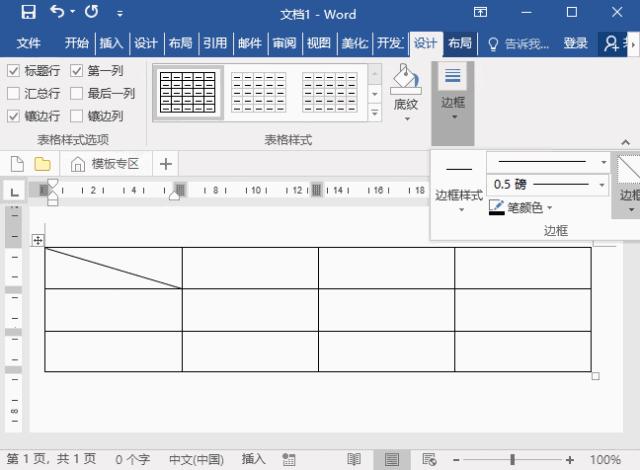Switch to the 插入 tab

coord(111,43)
